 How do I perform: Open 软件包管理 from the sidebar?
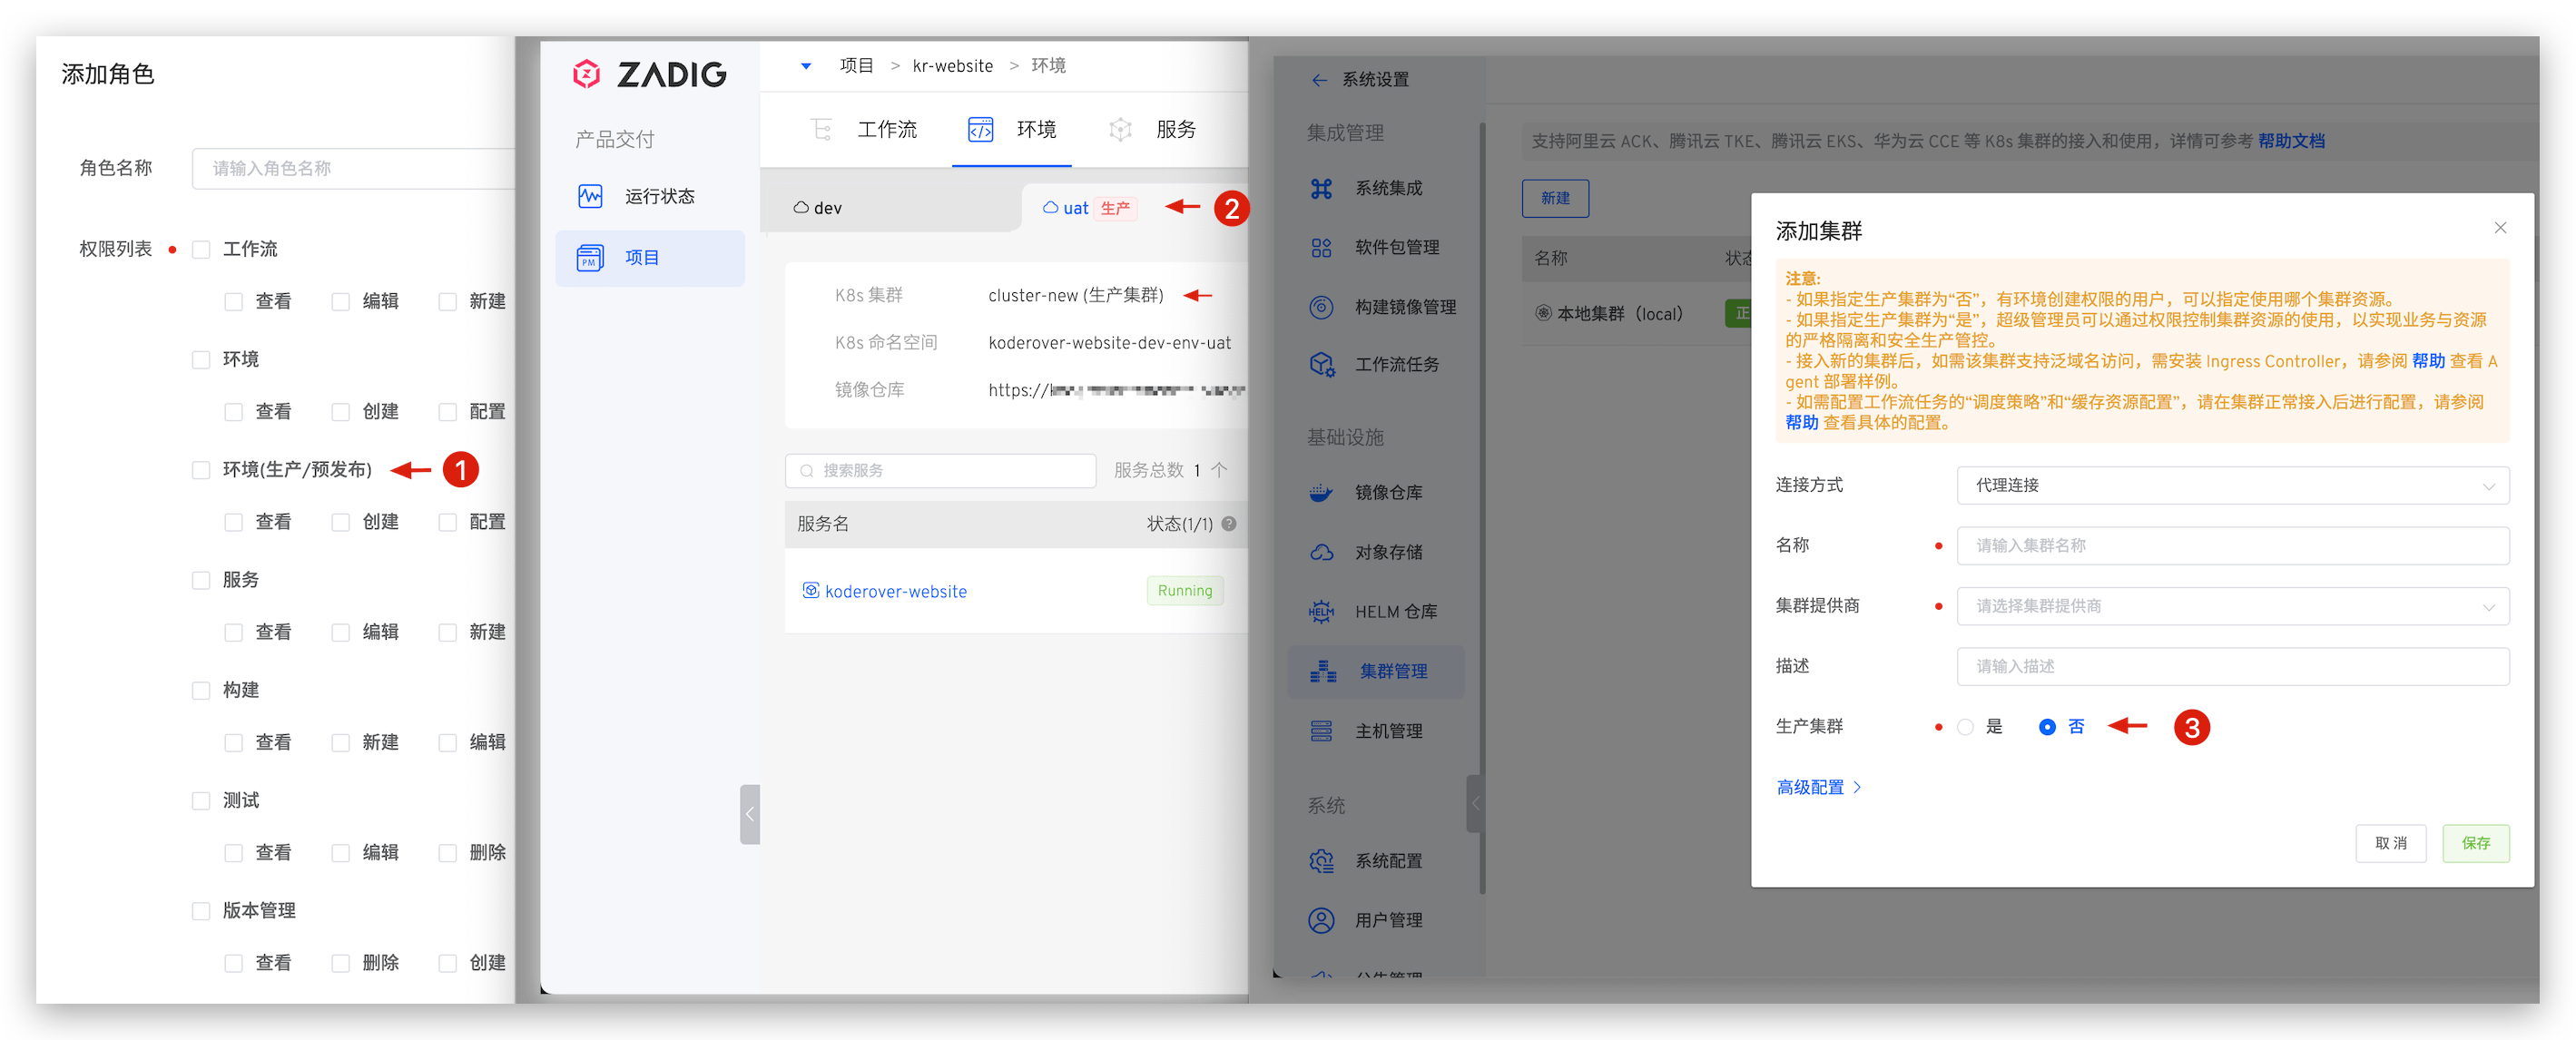[1321, 247]
